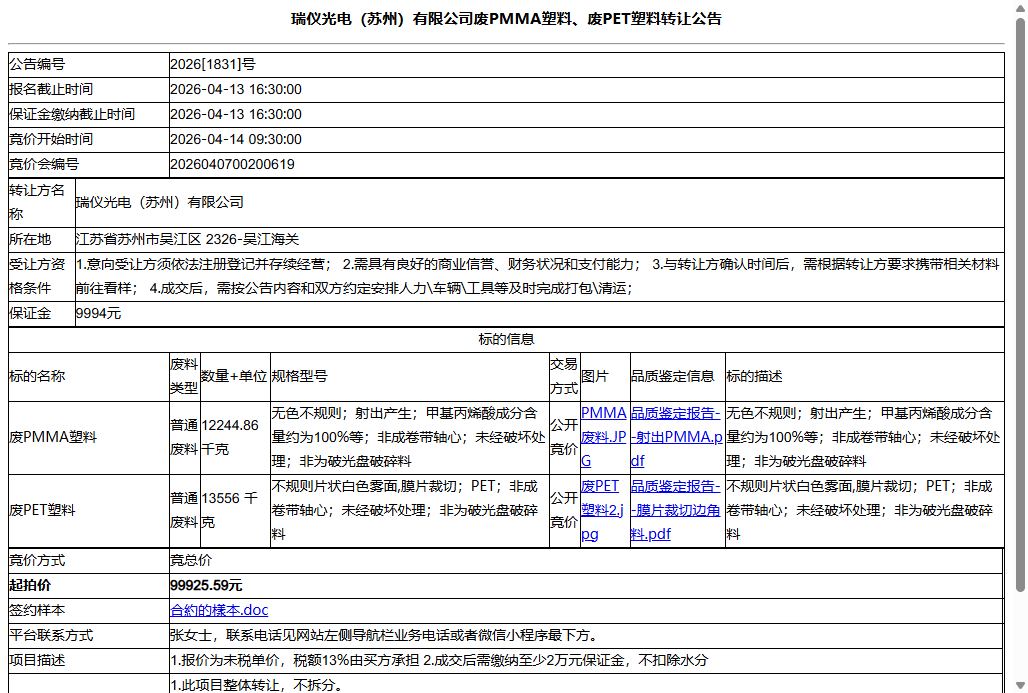
Task: Click the 报名截止时间 label
Action: (x=51, y=89)
